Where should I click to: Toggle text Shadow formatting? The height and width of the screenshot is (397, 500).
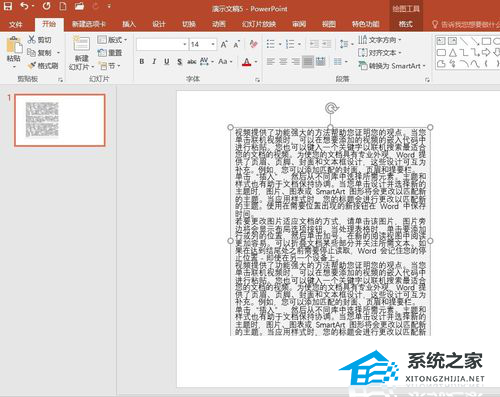pos(179,62)
